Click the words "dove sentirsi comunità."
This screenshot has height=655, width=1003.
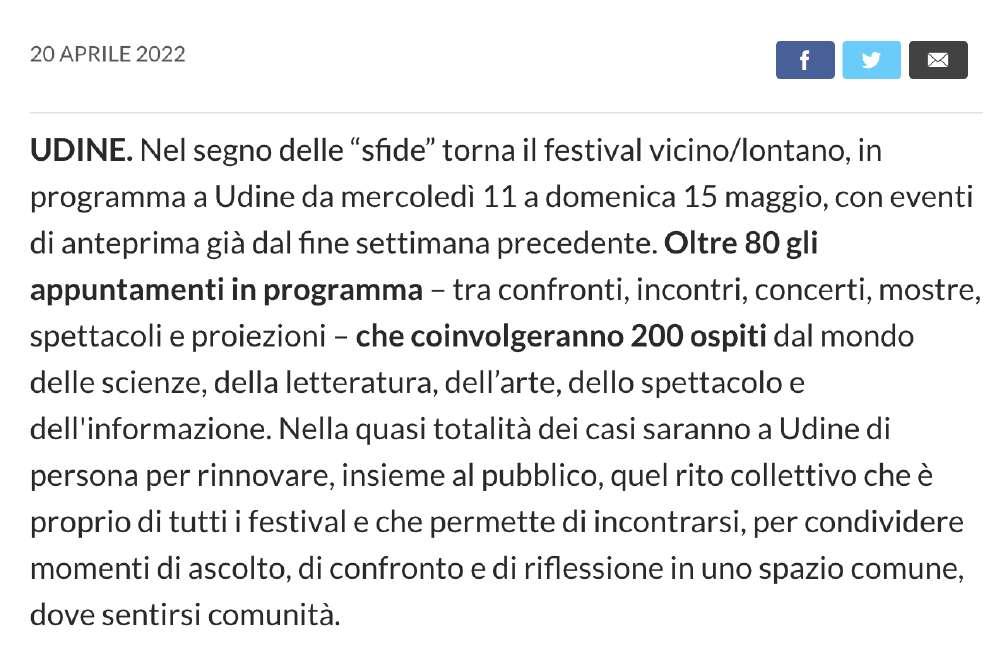click(x=185, y=615)
